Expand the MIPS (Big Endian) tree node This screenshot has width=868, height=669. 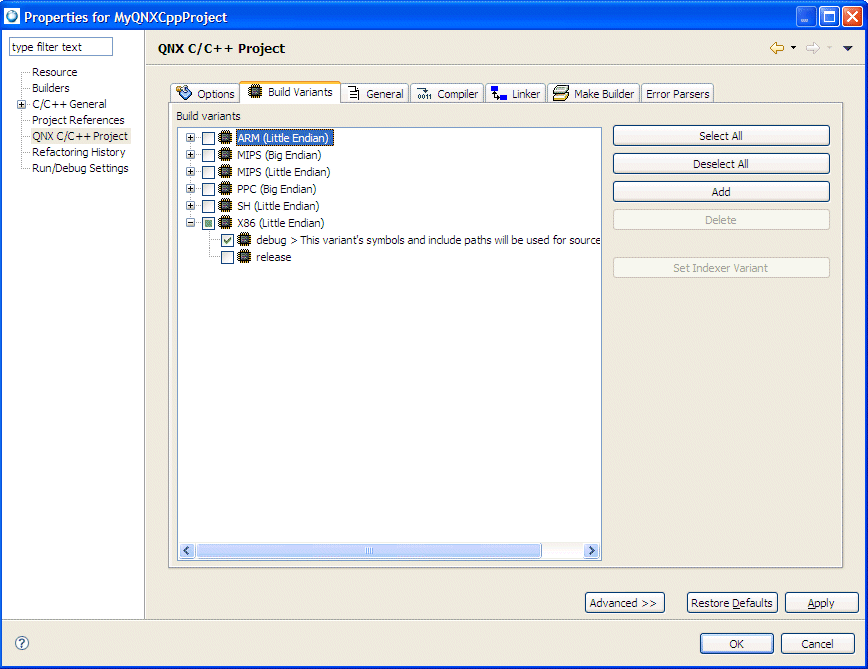190,154
